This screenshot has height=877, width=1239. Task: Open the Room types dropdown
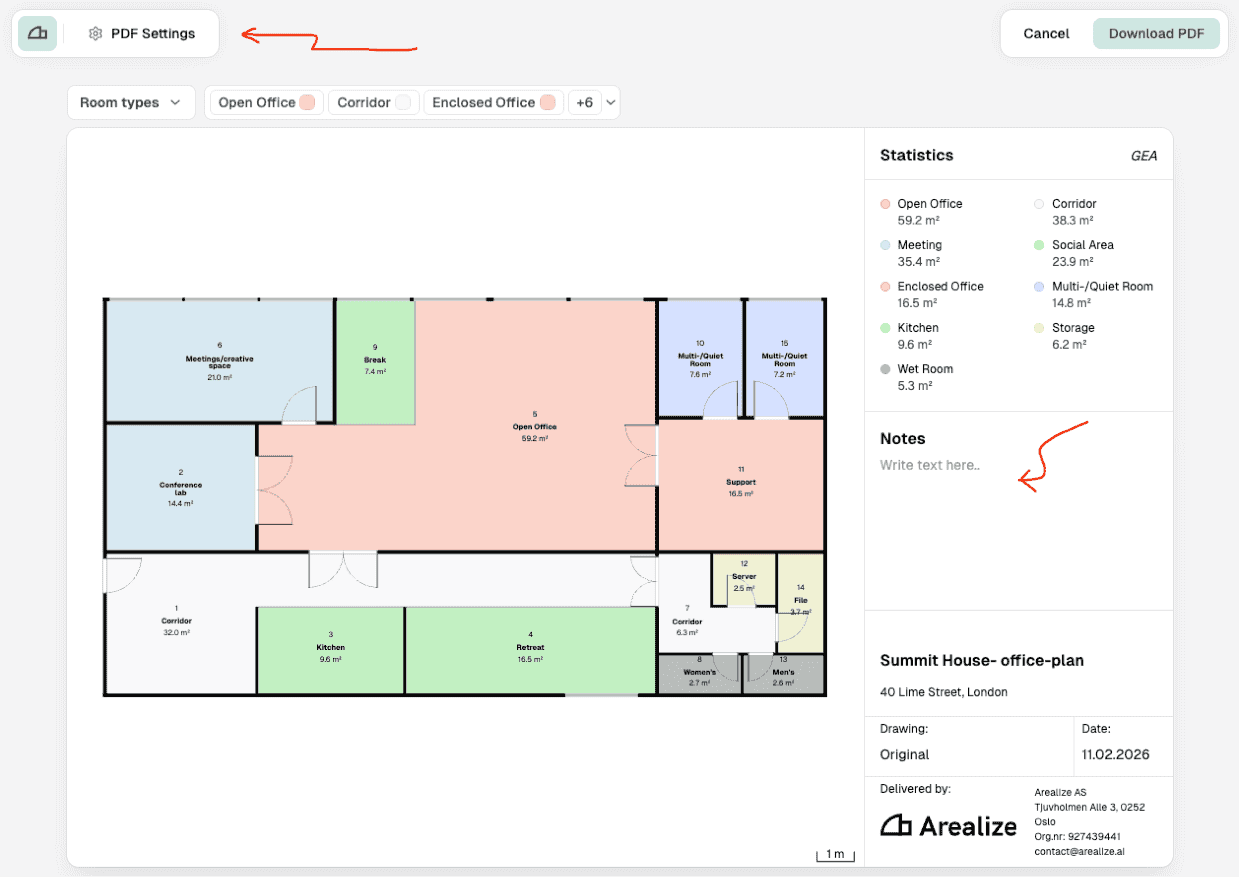(x=131, y=102)
